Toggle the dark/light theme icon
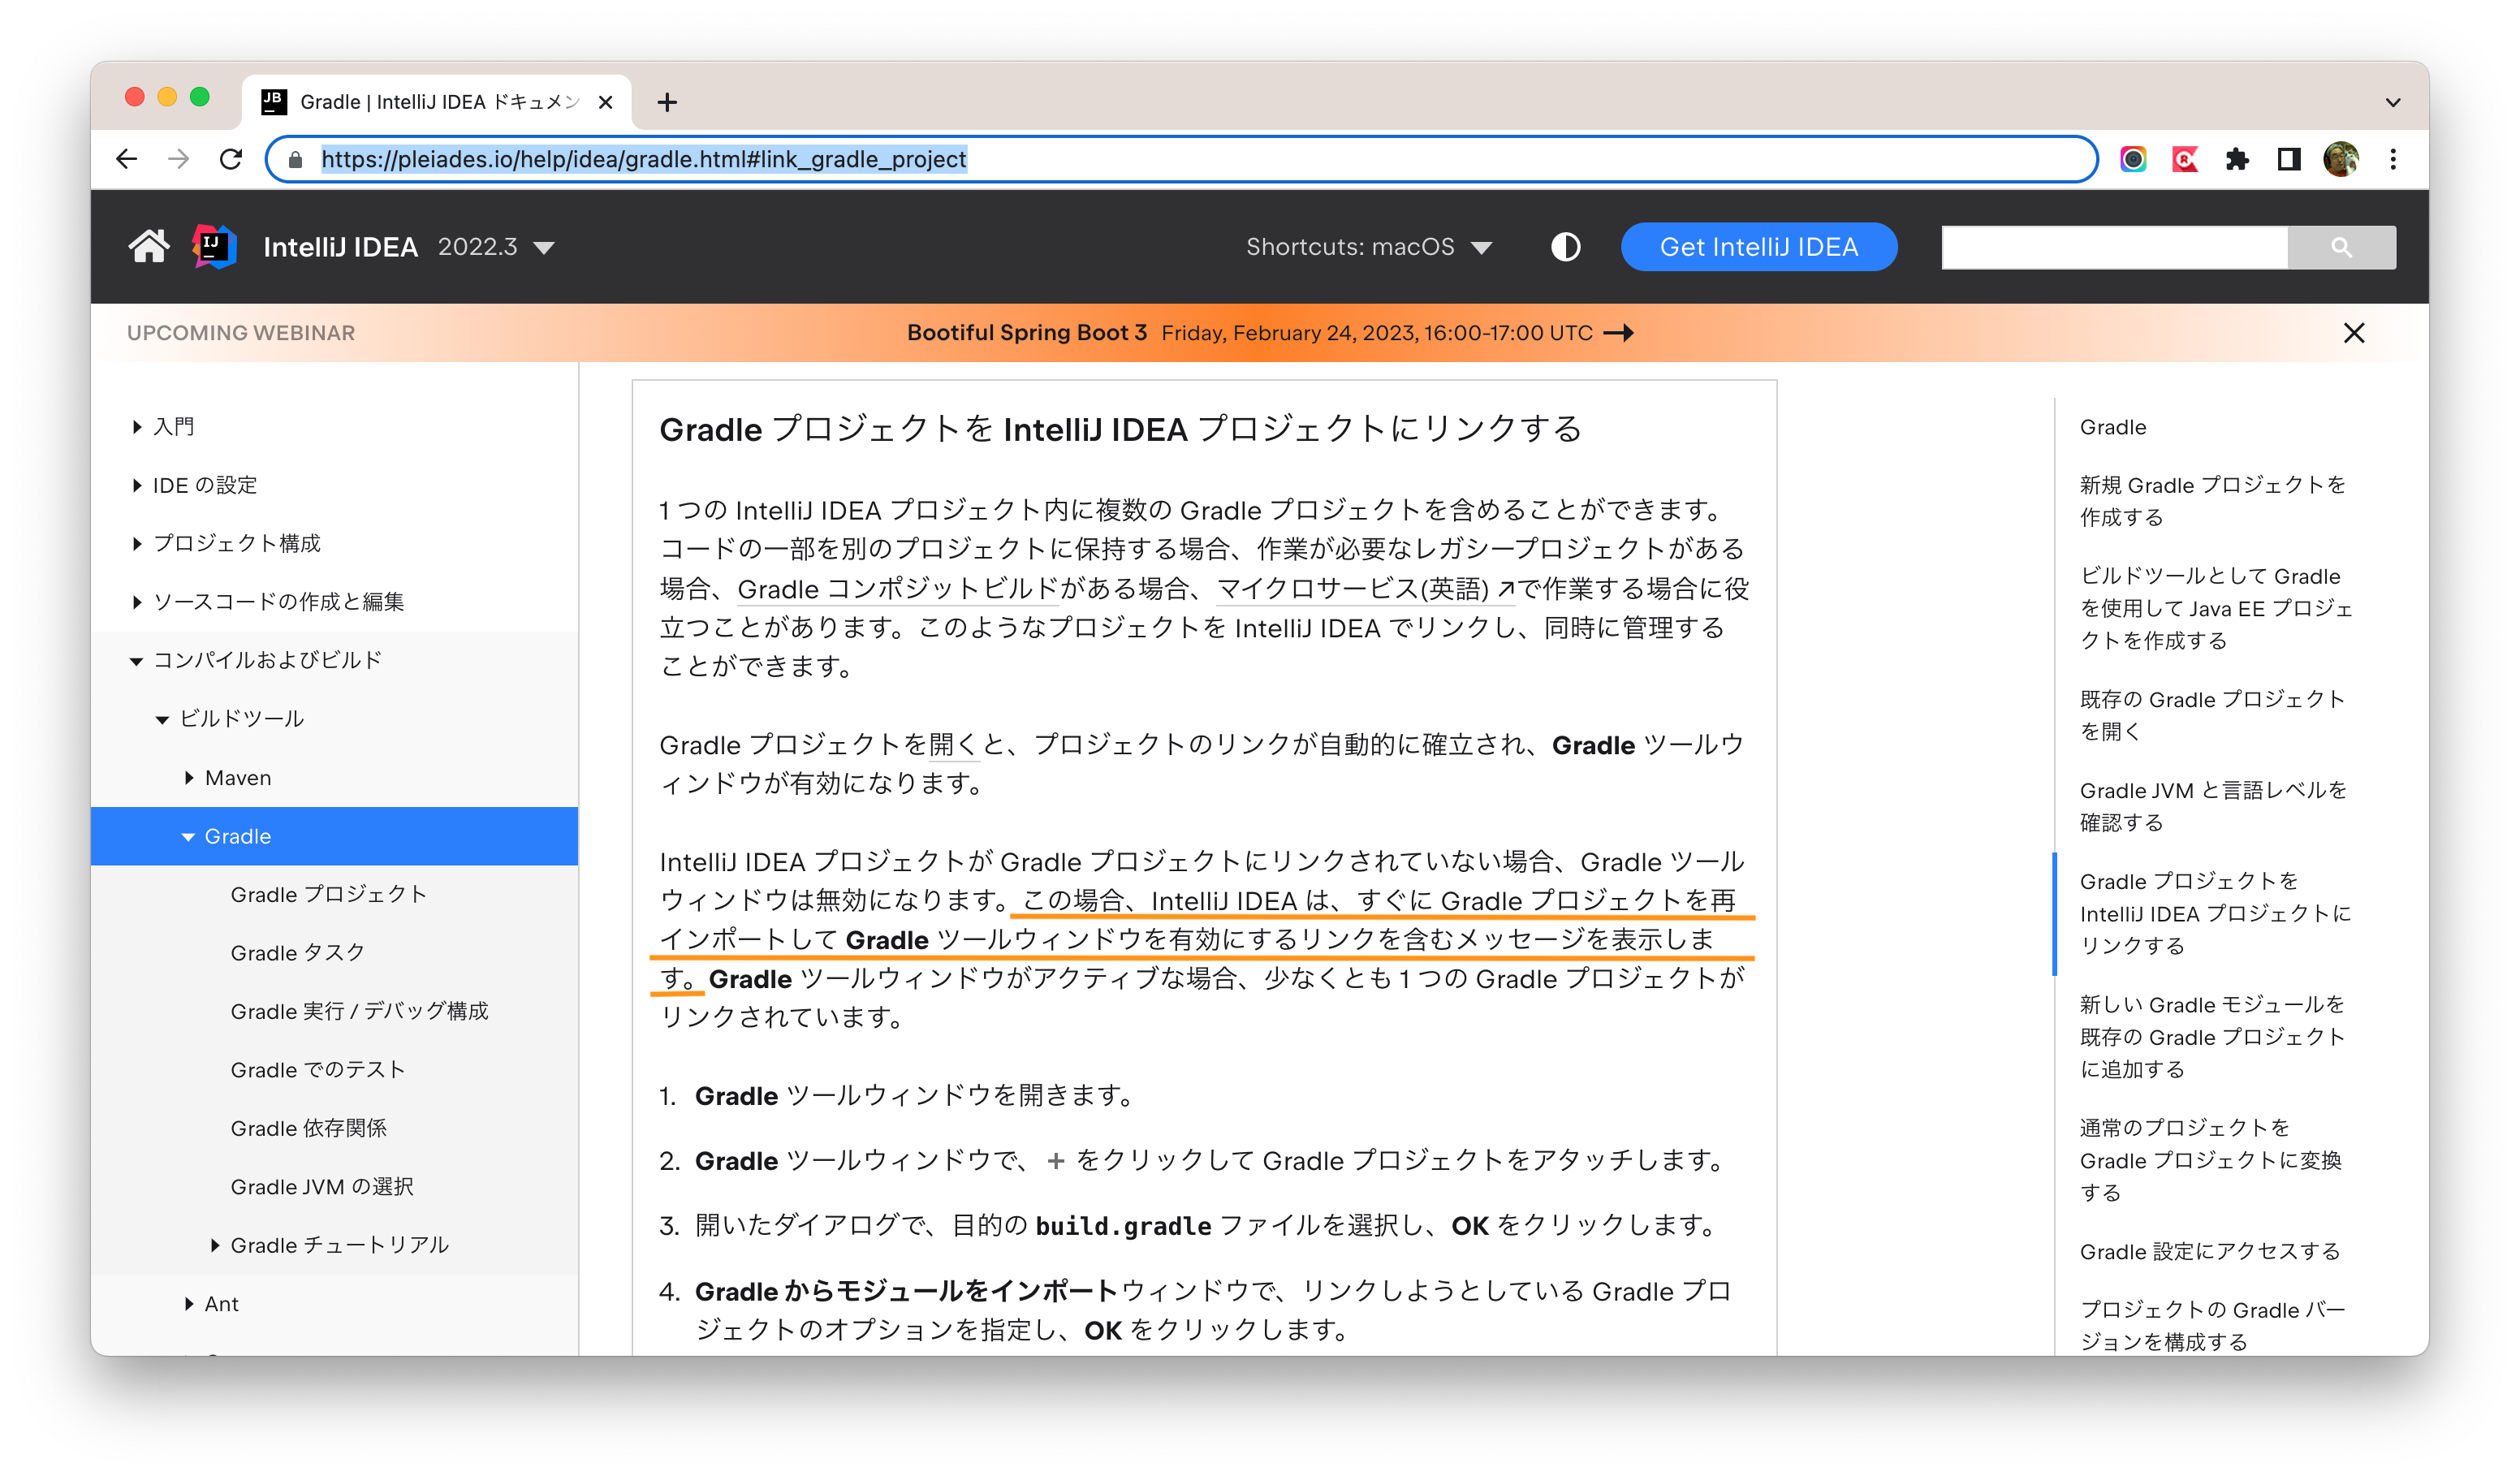Viewport: 2520px width, 1476px height. [1565, 247]
